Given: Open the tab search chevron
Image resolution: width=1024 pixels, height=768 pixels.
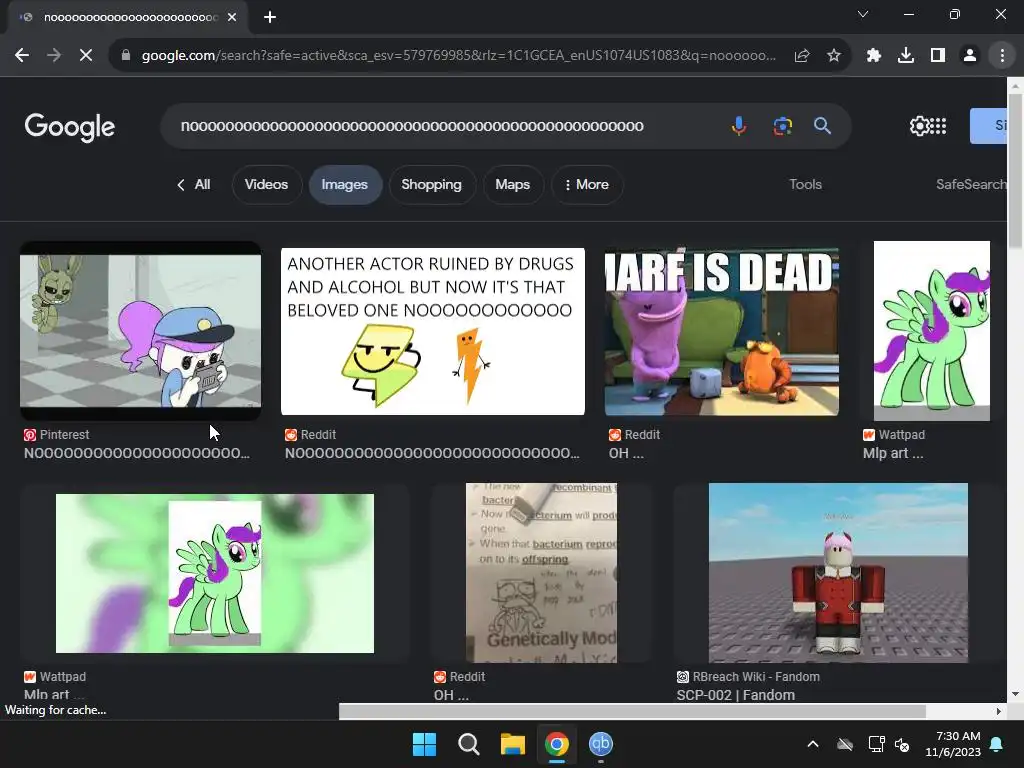Looking at the screenshot, I should click(863, 14).
